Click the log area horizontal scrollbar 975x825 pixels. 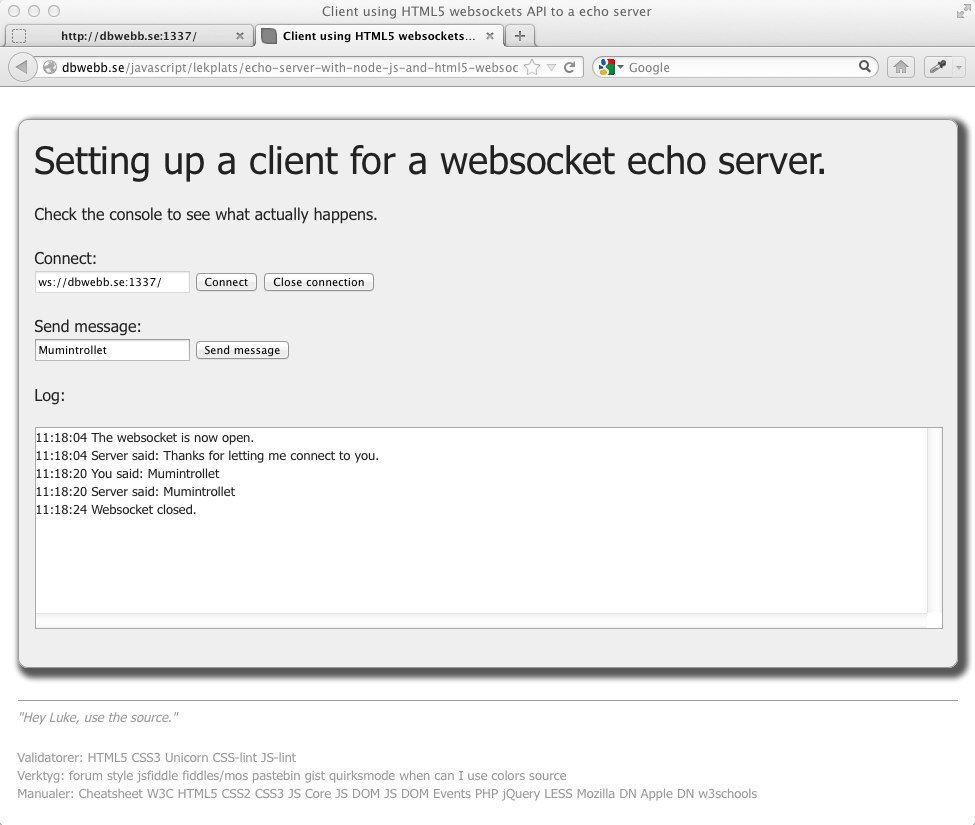coord(481,620)
